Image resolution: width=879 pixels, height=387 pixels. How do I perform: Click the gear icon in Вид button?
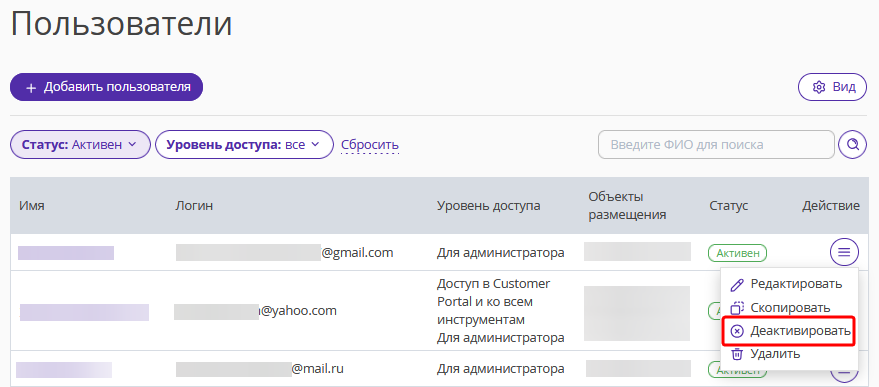(819, 87)
